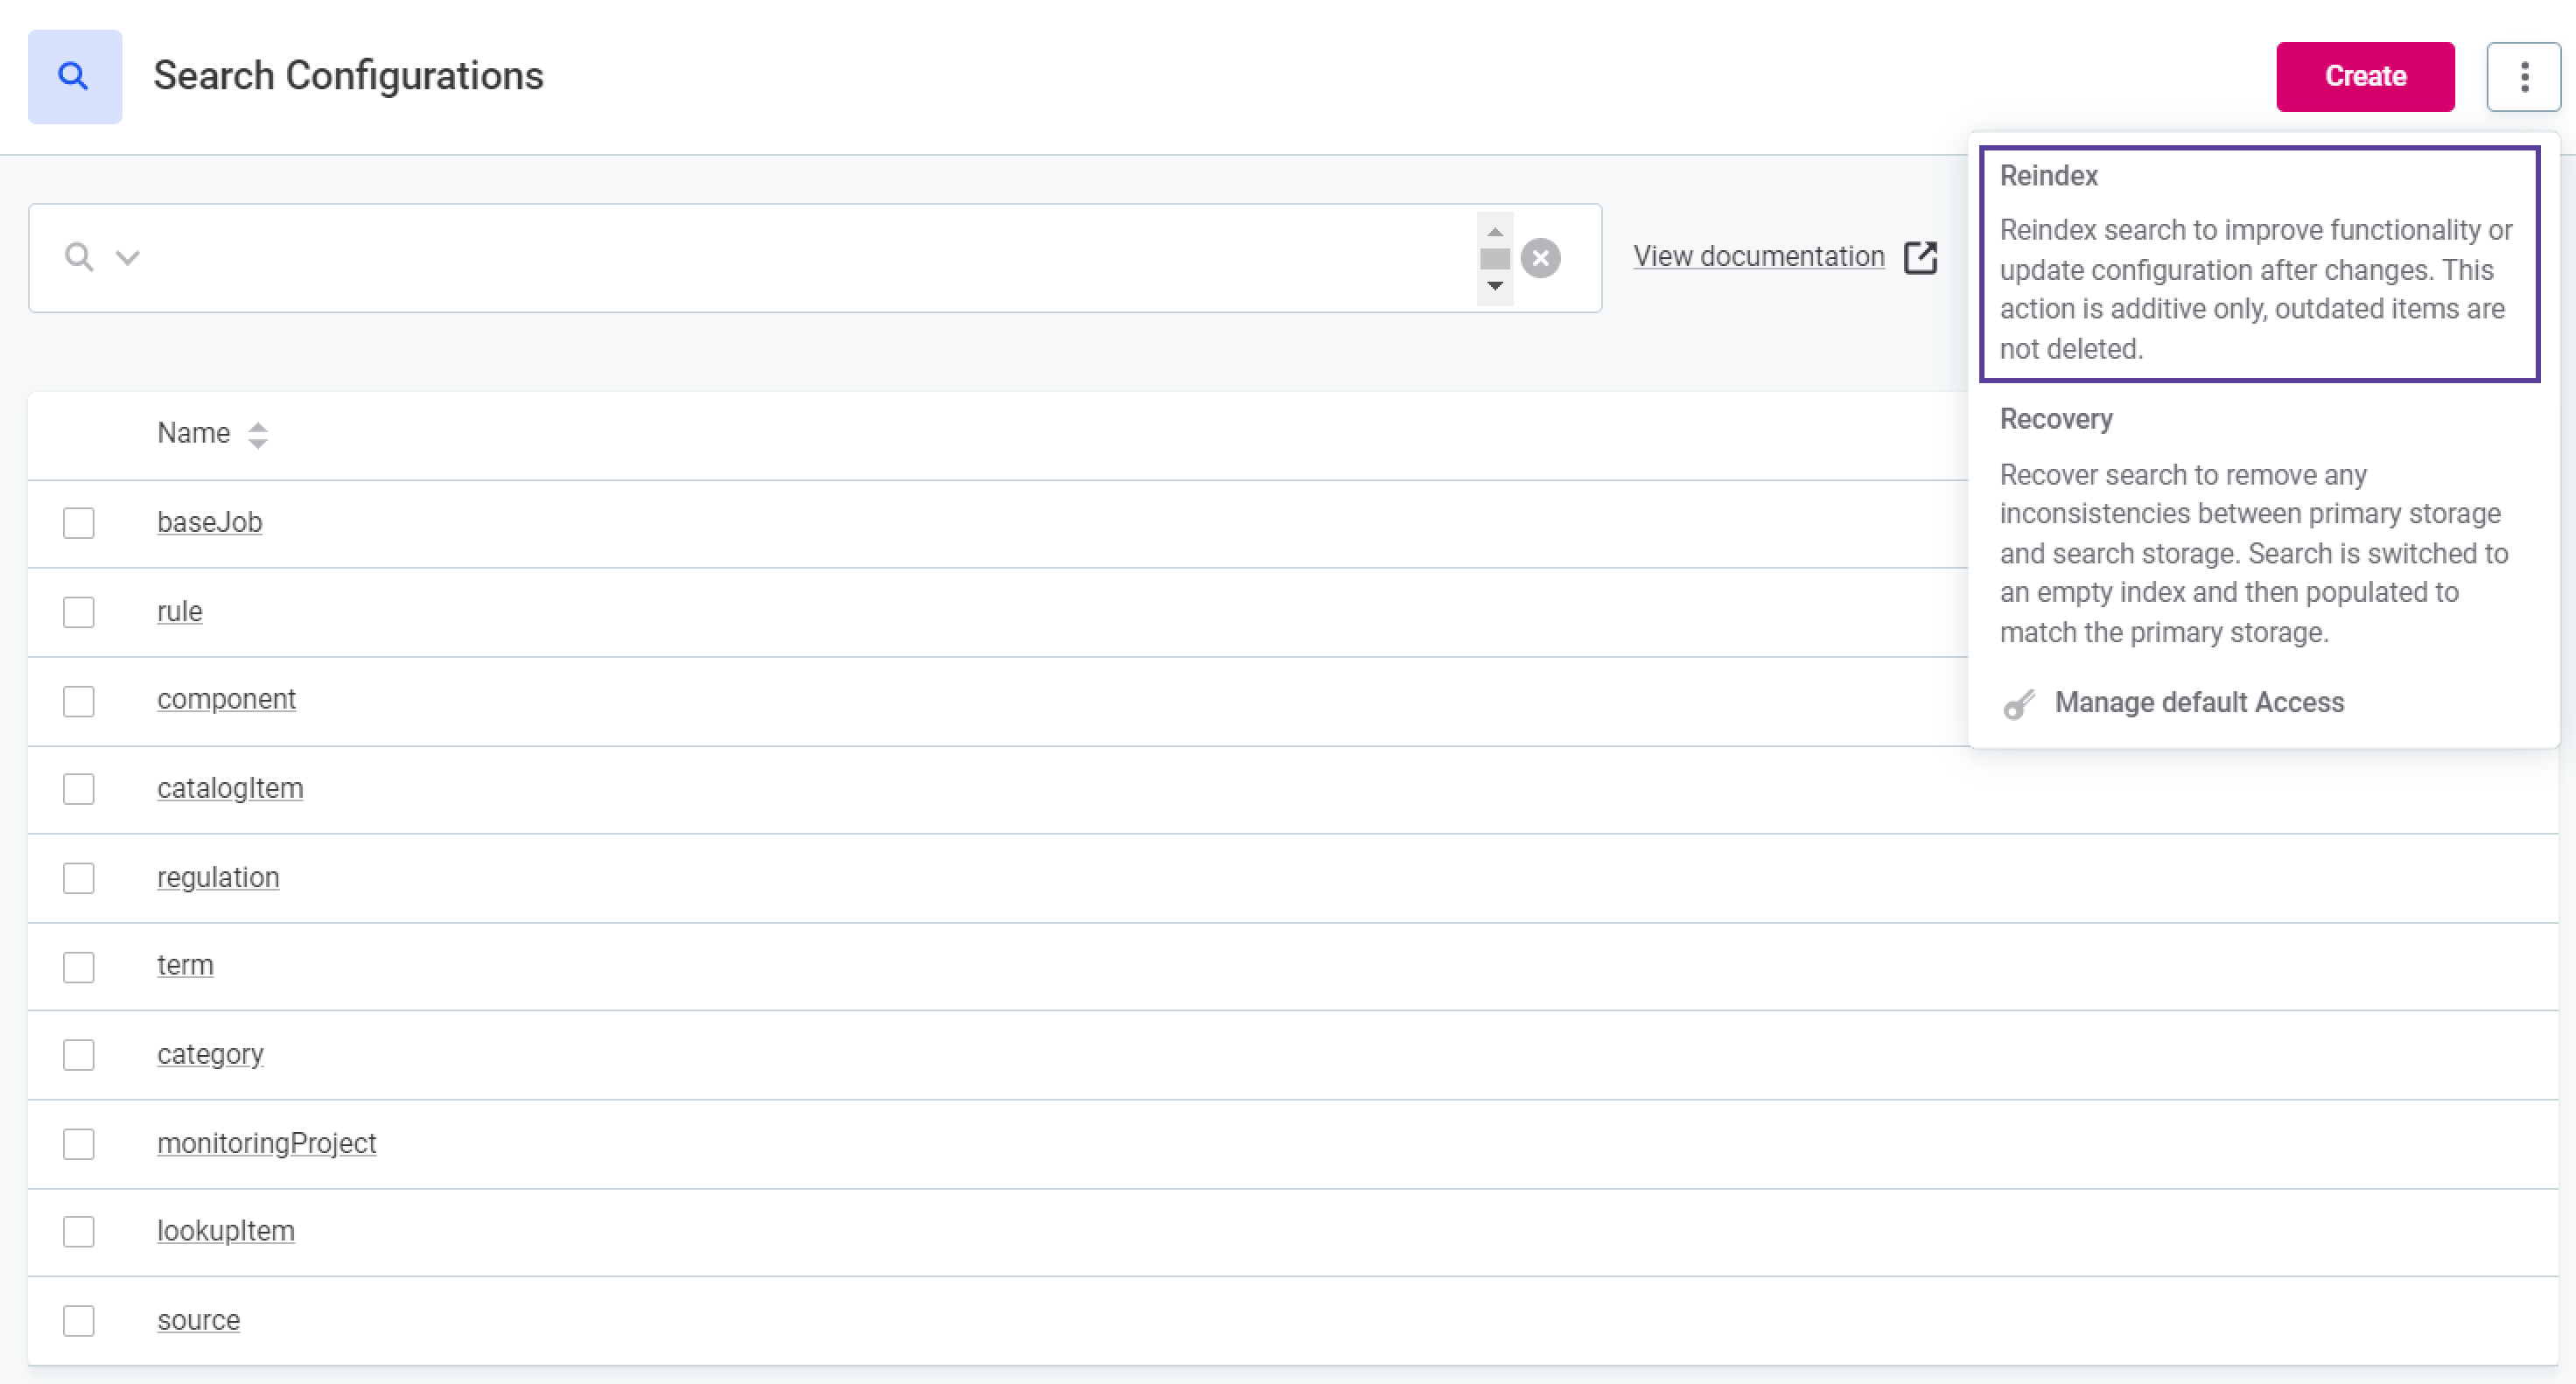Click the Search Configurations magnifier icon
The width and height of the screenshot is (2576, 1384).
click(75, 75)
